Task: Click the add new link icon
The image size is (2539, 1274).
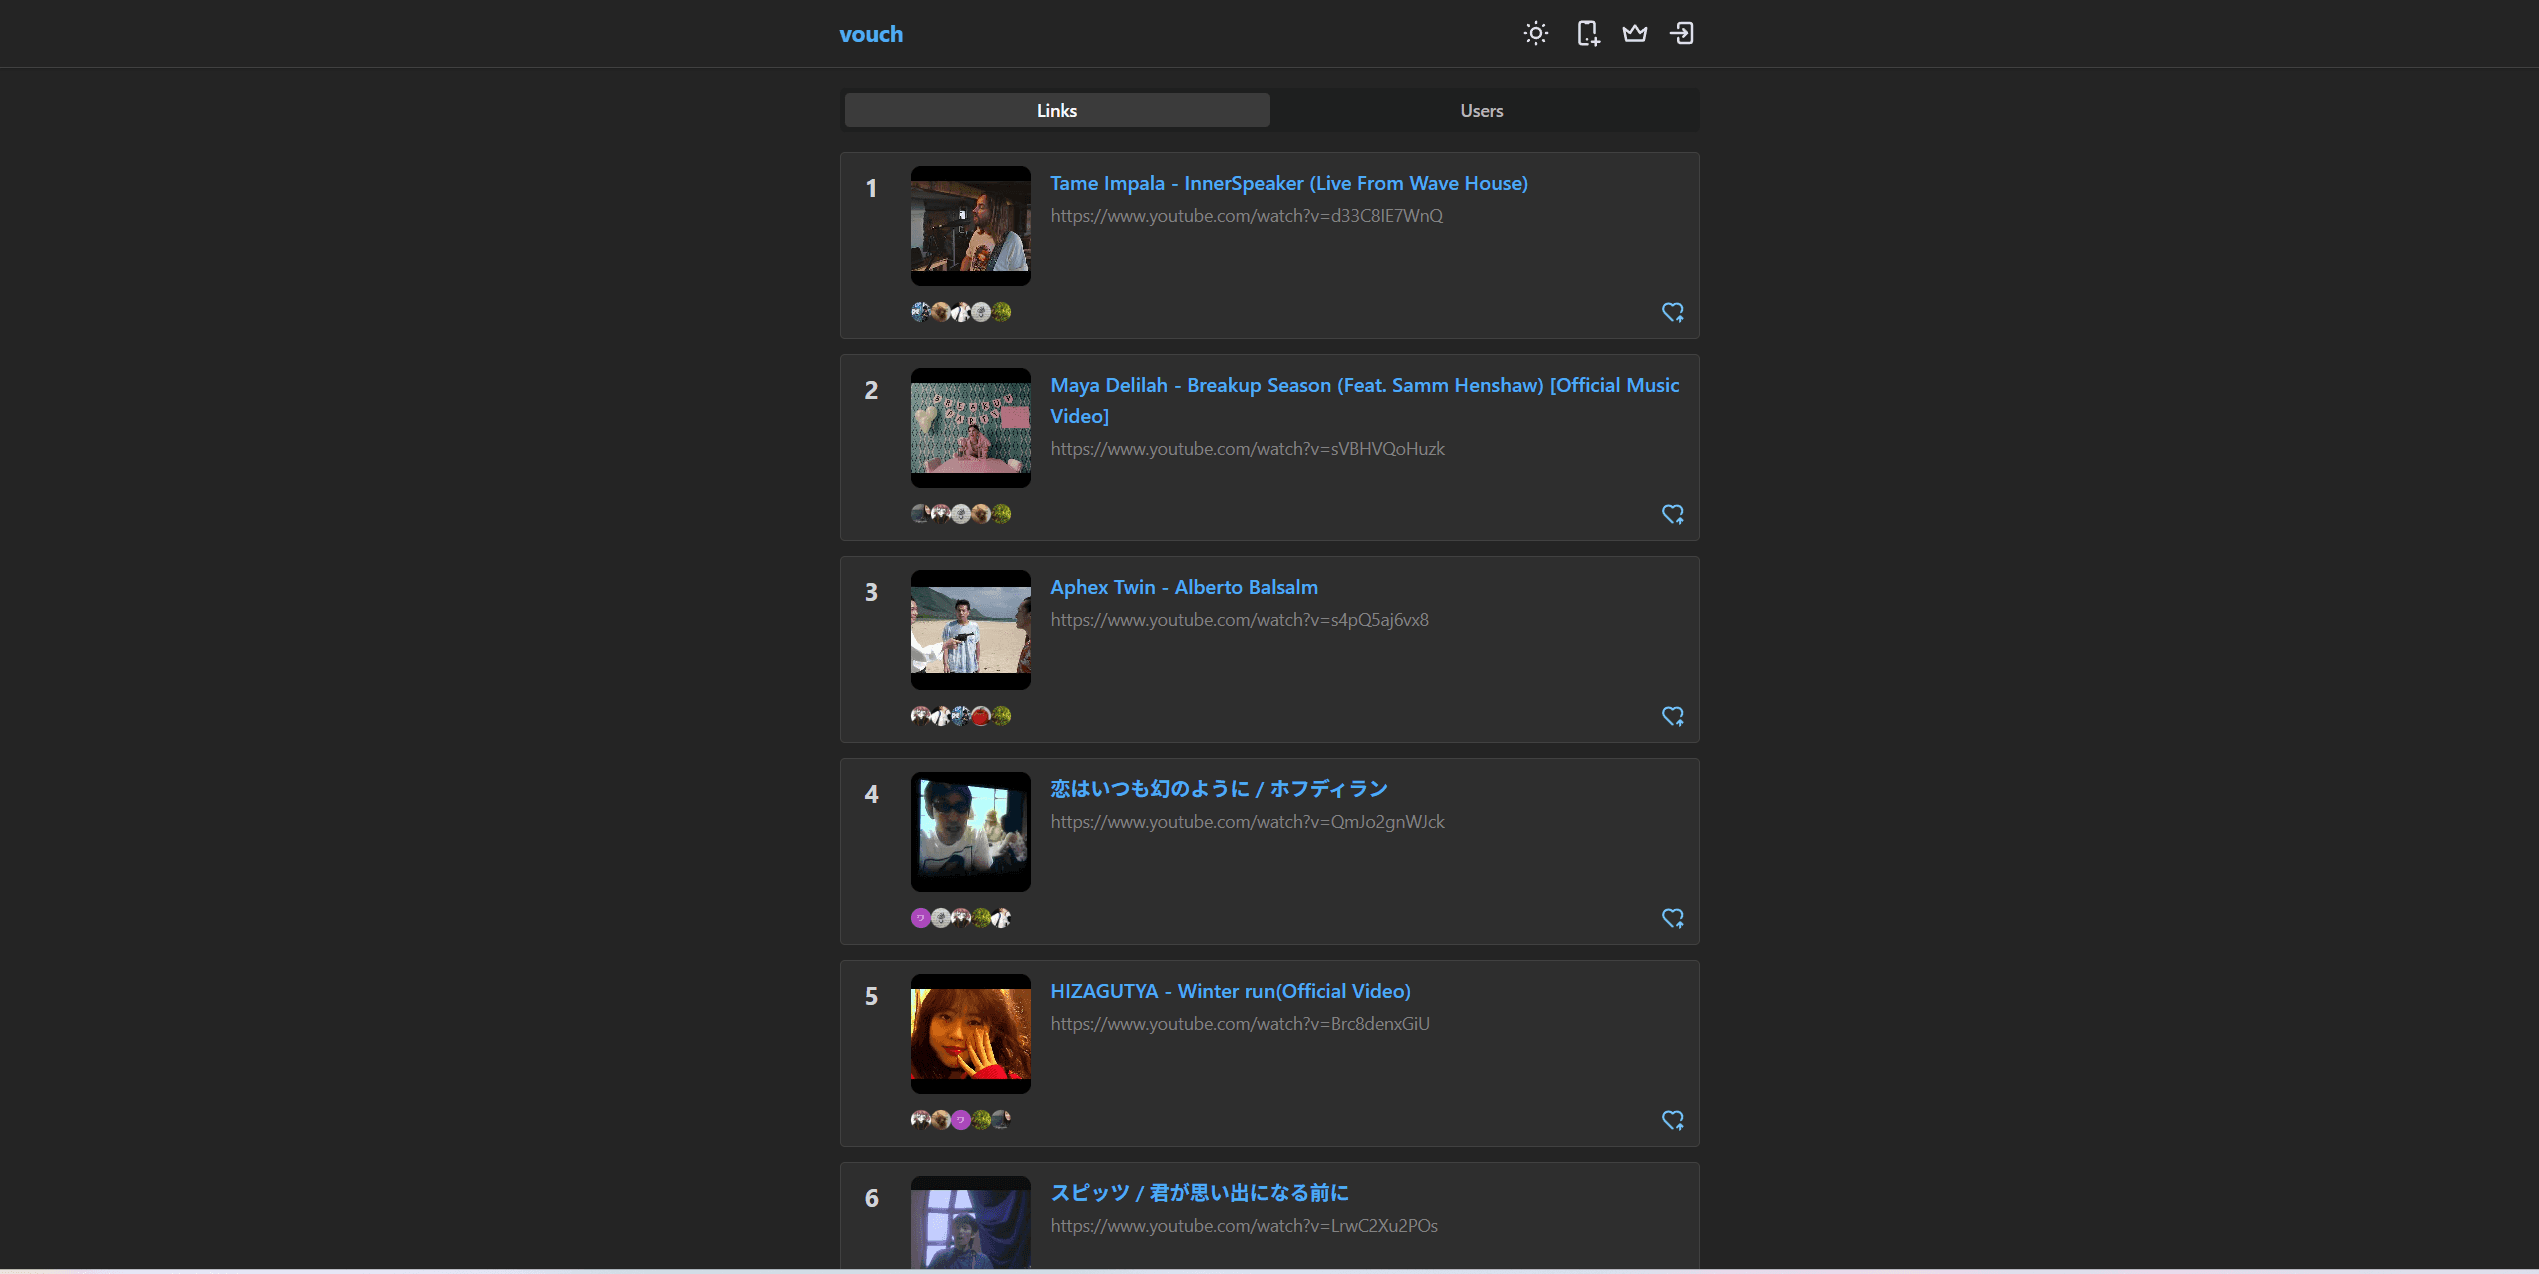Action: [1587, 33]
